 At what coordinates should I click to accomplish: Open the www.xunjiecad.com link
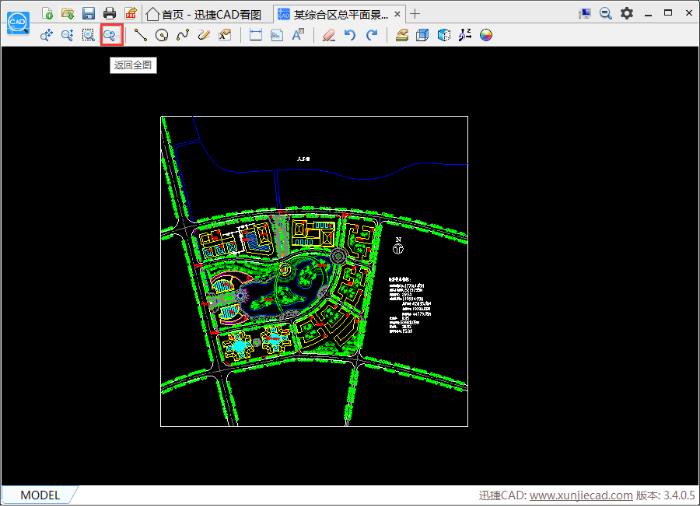click(580, 495)
